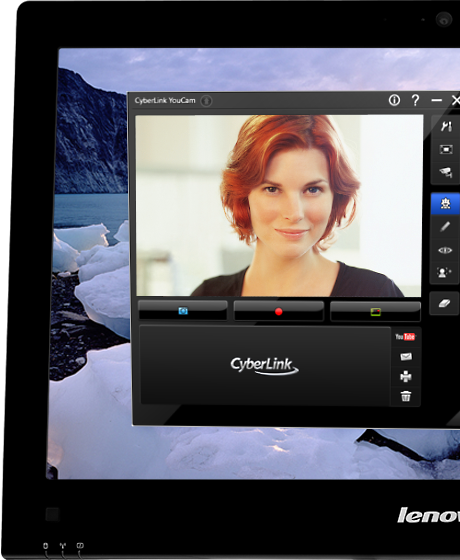Take a snapshot with camera button
The image size is (460, 560).
pyautogui.click(x=183, y=311)
